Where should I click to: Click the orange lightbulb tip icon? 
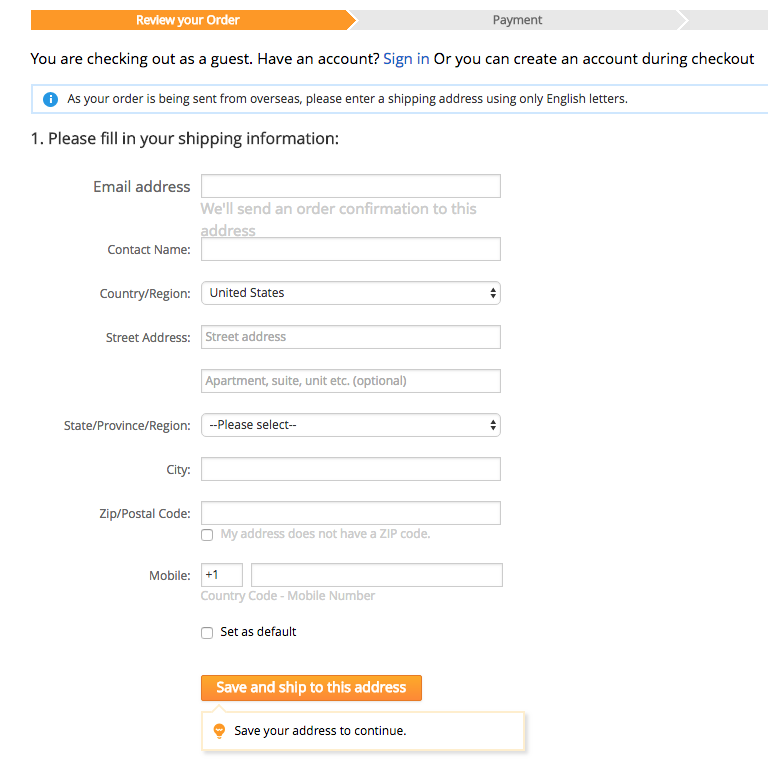point(219,731)
